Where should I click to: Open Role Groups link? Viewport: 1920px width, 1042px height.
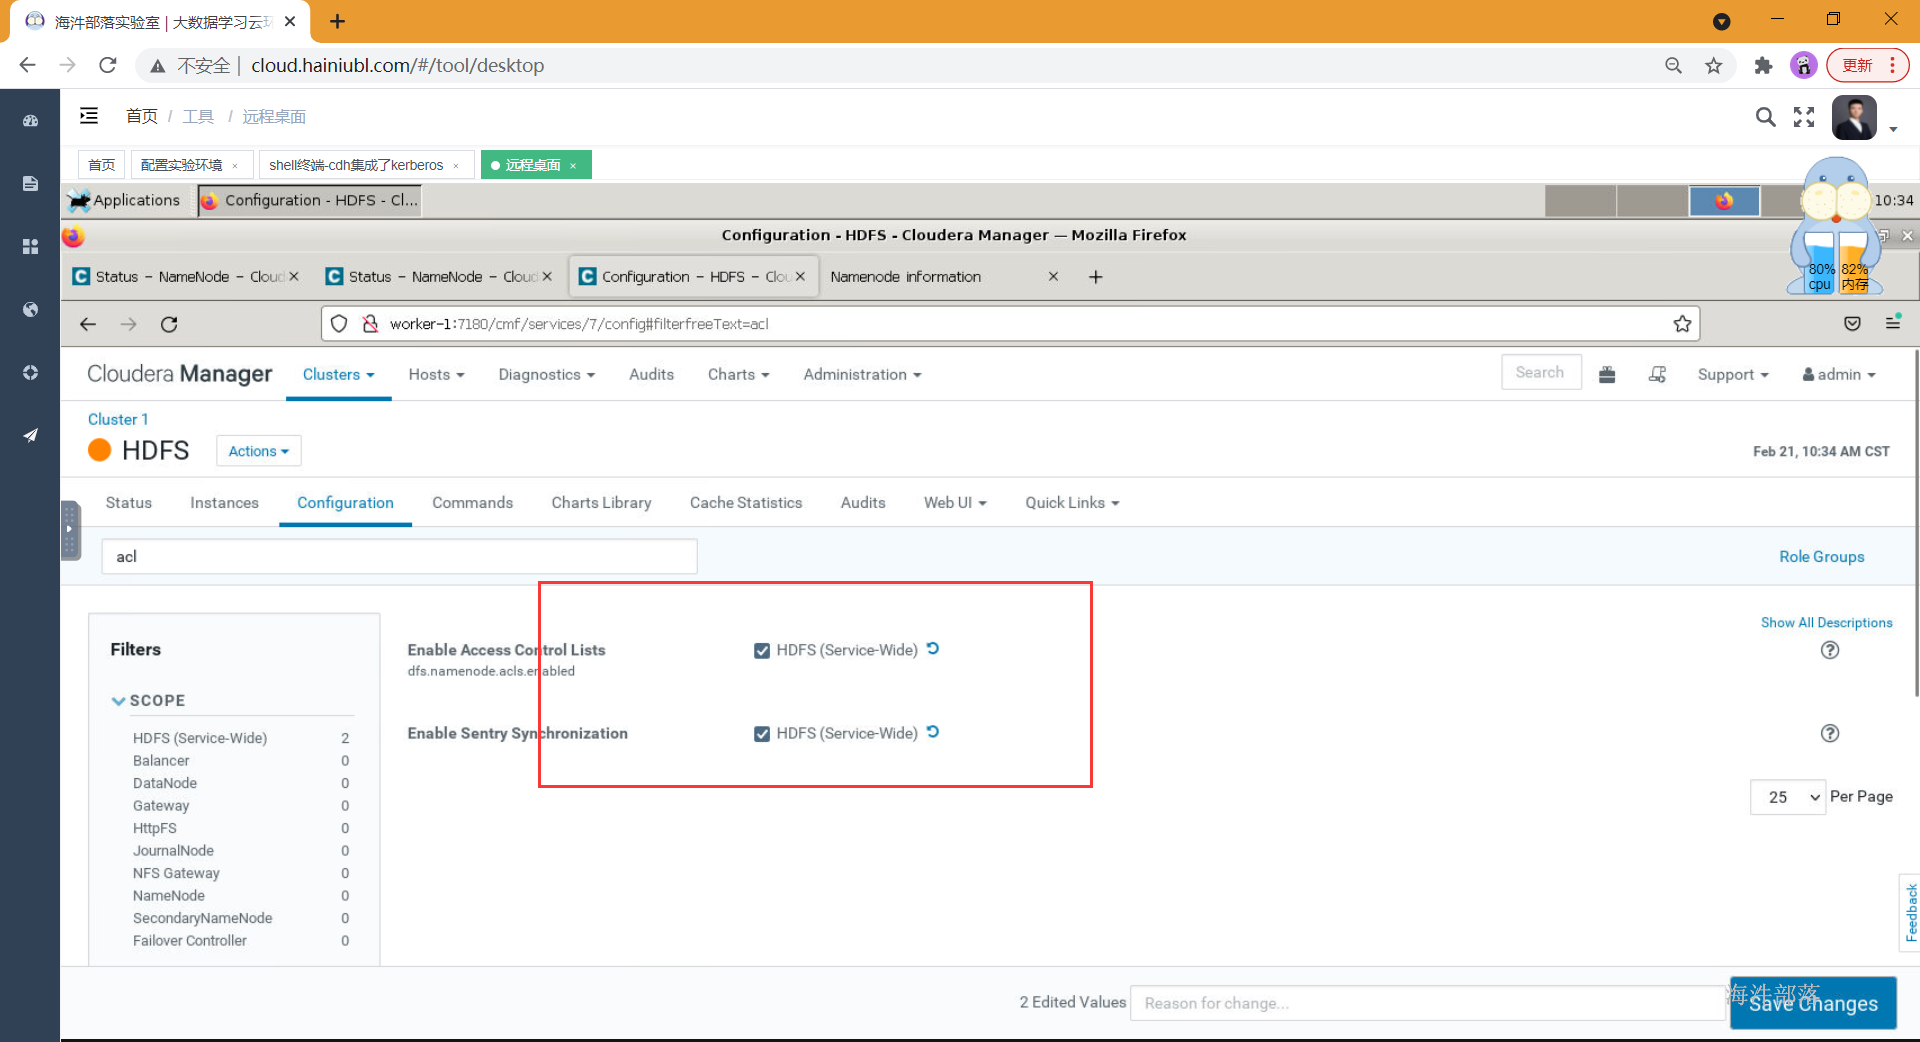pyautogui.click(x=1821, y=557)
